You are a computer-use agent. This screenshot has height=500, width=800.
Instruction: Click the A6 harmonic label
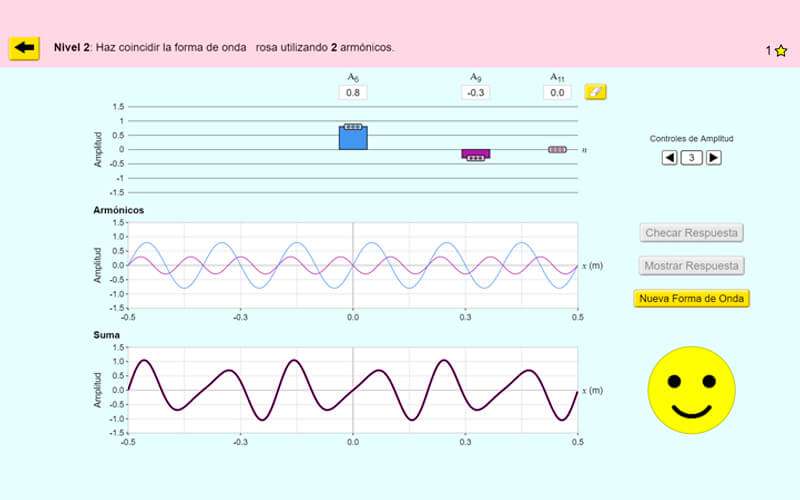353,77
